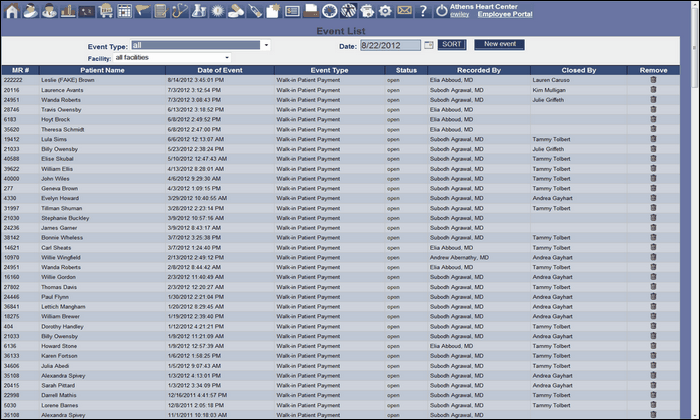Click trash icon for Hoyt Brock
700x420 pixels.
click(653, 119)
